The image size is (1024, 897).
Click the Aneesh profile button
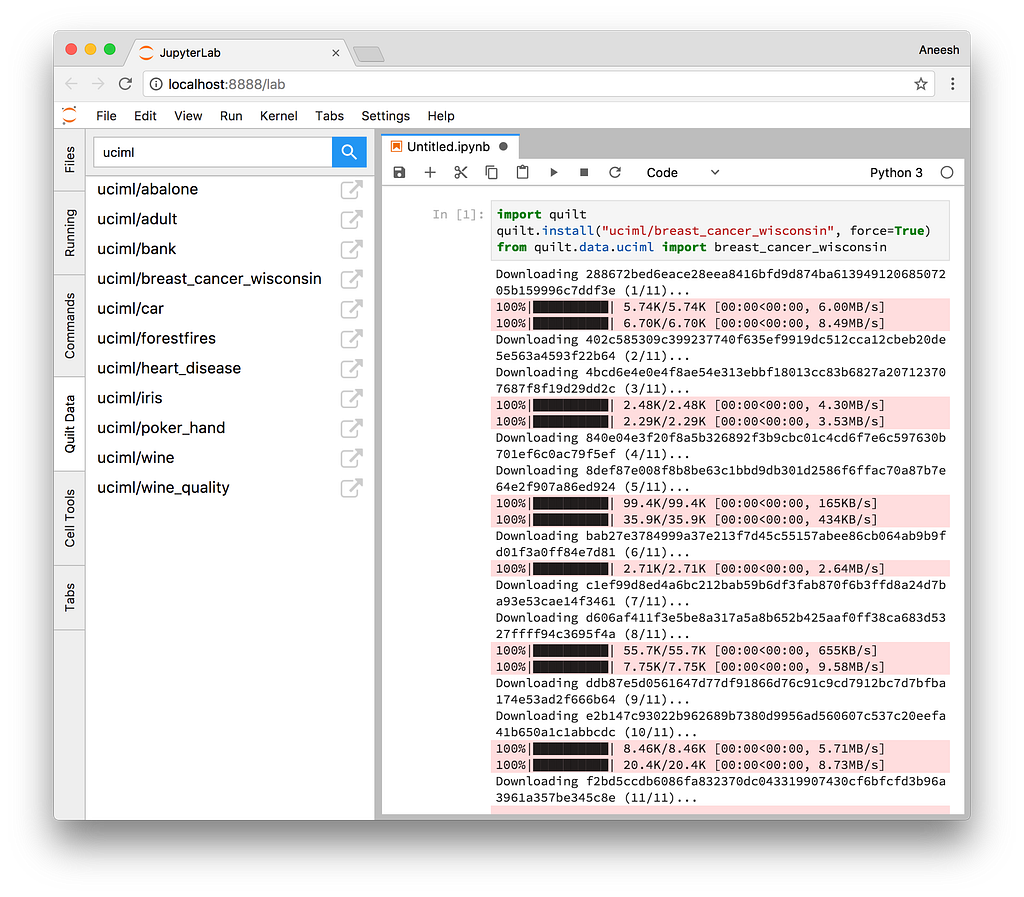click(939, 50)
